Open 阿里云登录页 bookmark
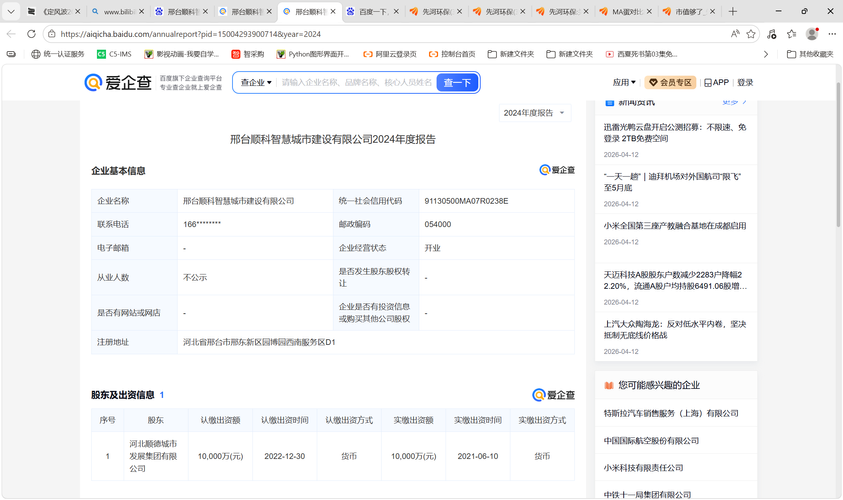843x500 pixels. [390, 54]
